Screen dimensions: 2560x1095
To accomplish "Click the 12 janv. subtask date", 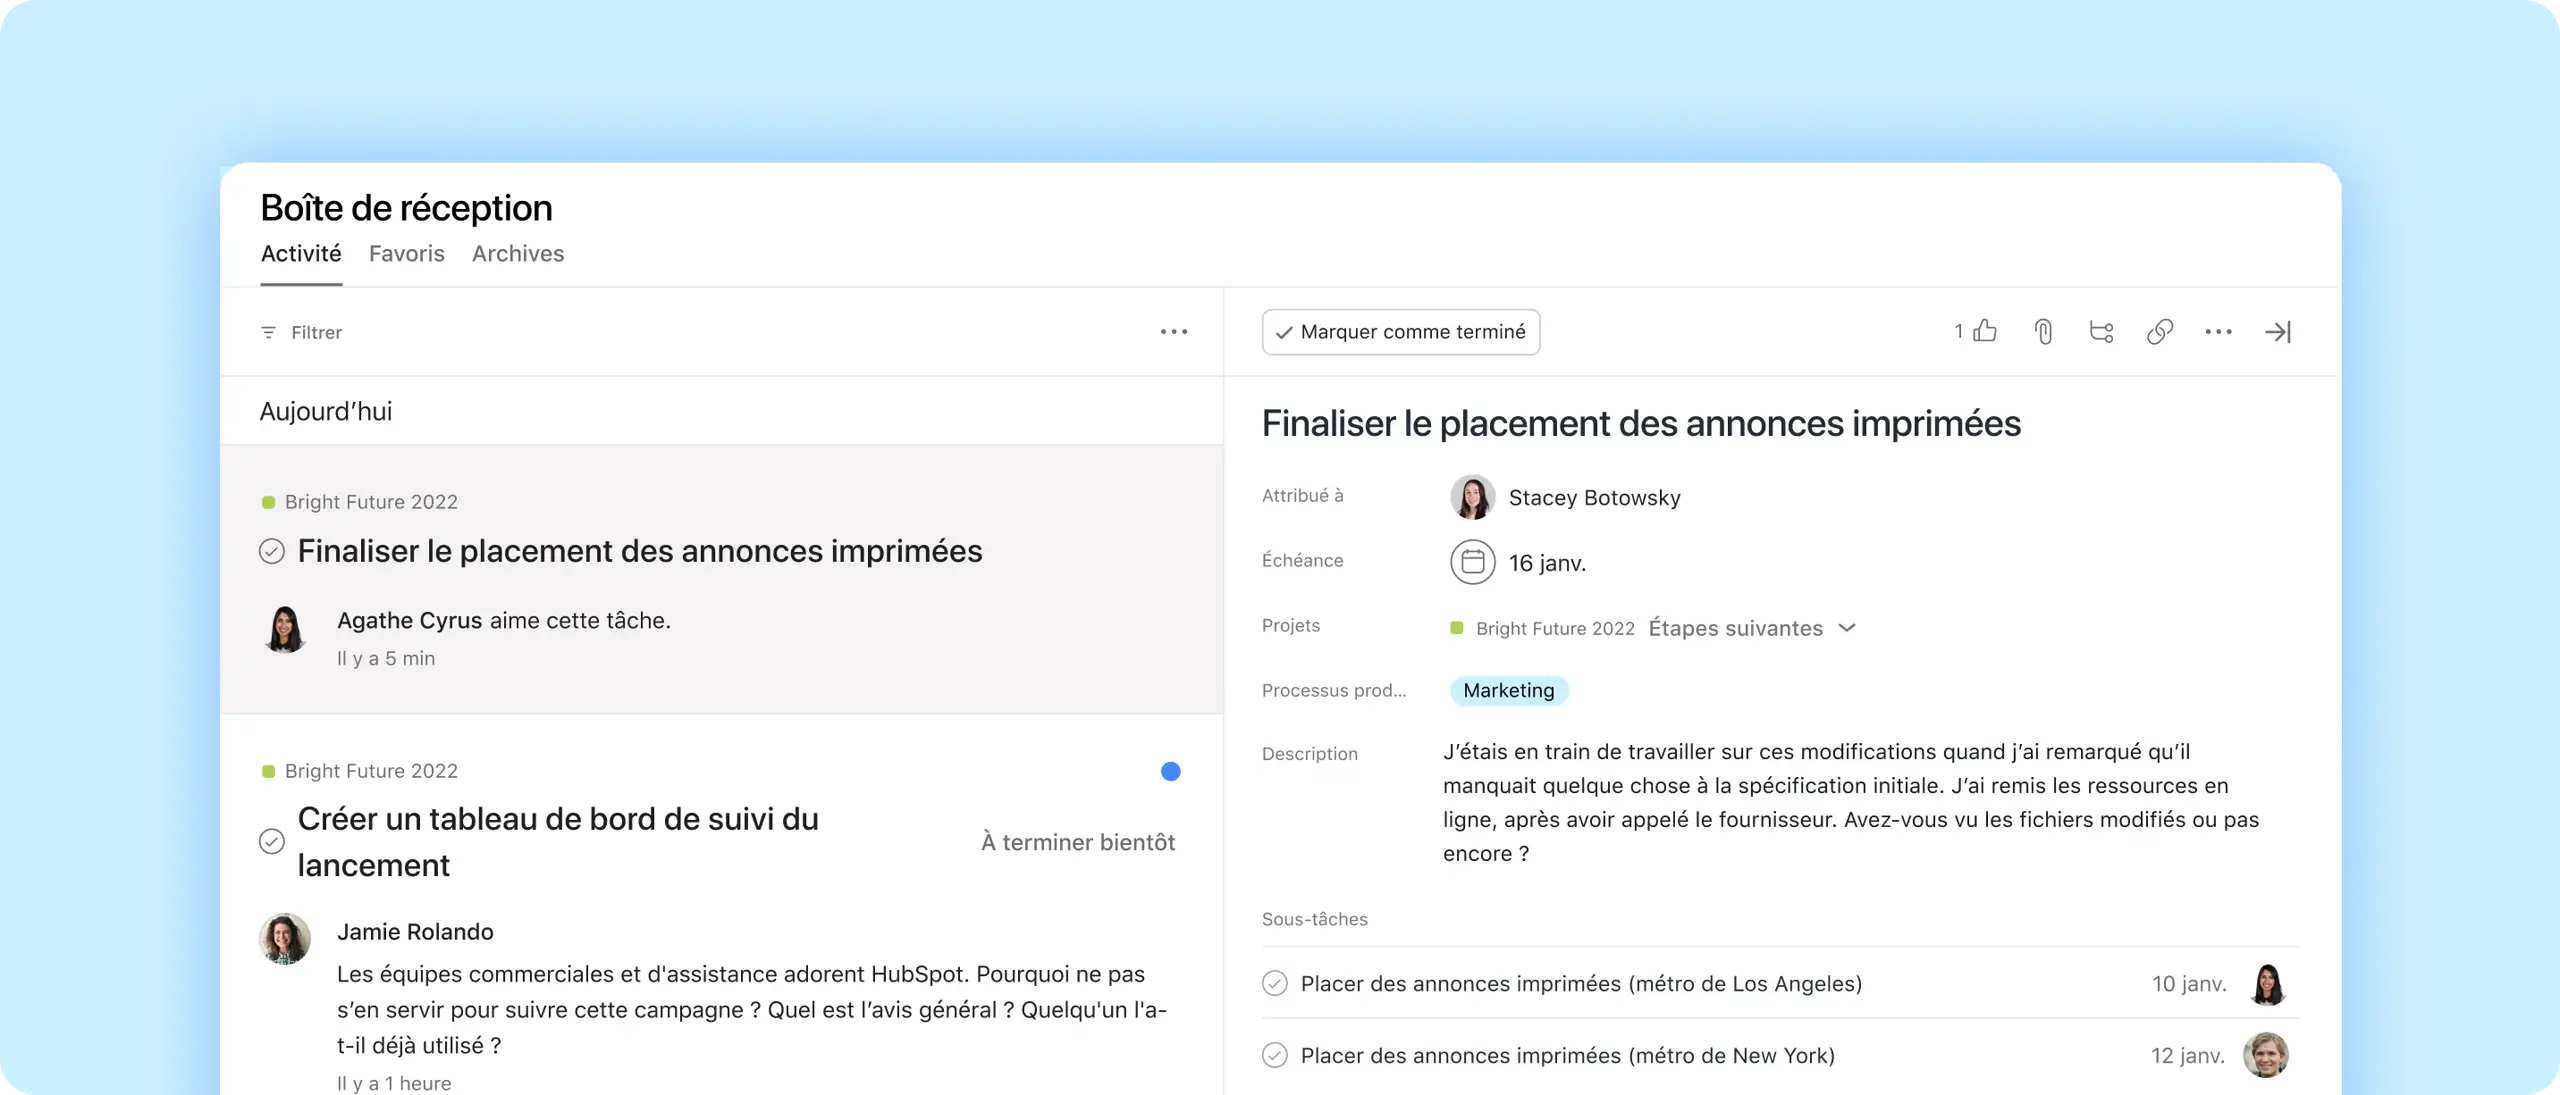I will tap(2188, 1055).
